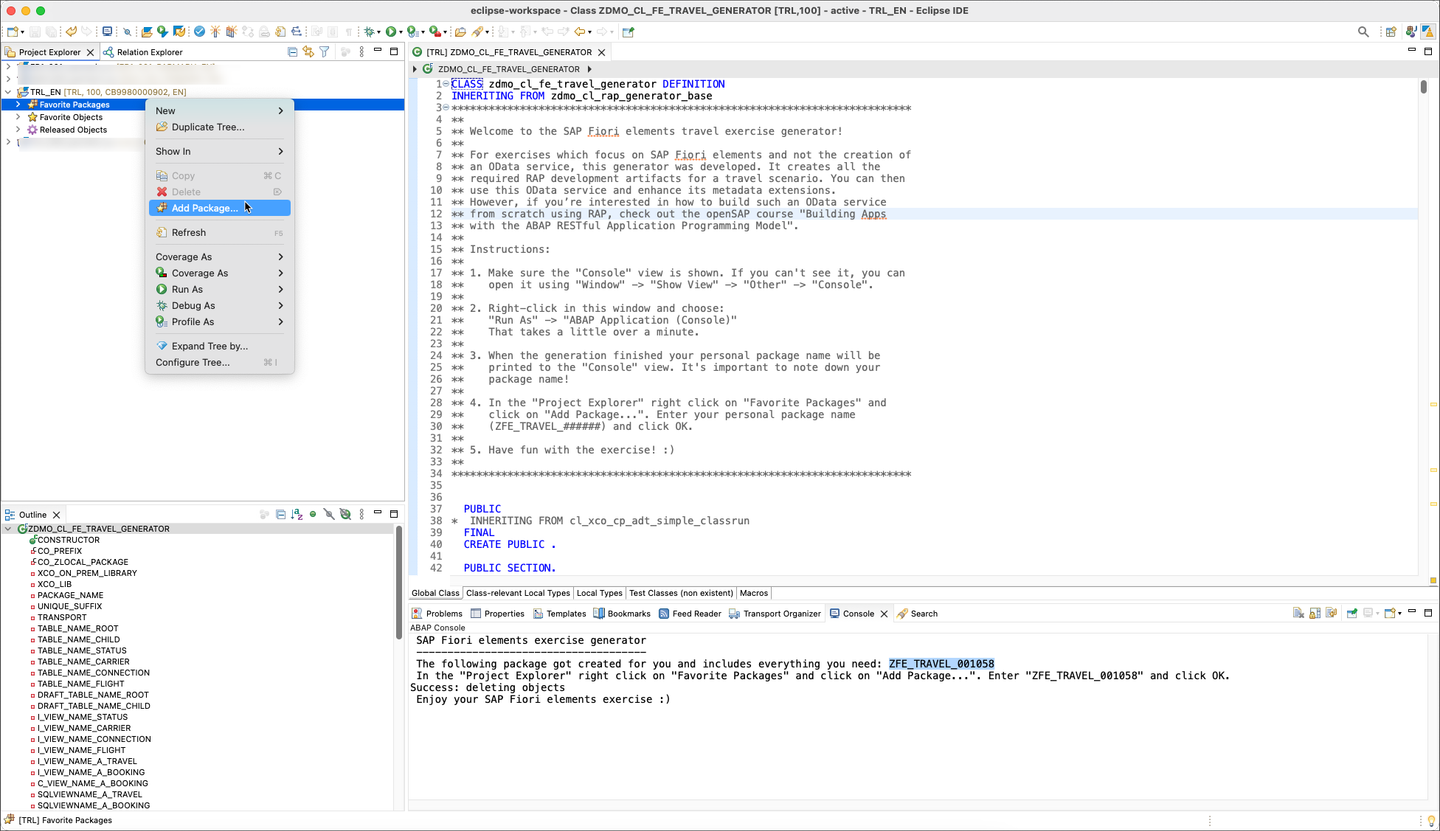This screenshot has width=1440, height=831.
Task: Choose Expand Tree by... menu entry
Action: tap(220, 346)
